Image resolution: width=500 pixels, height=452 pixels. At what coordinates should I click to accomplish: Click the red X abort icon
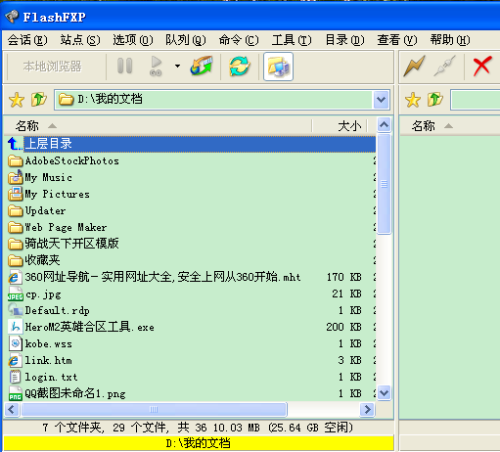point(482,66)
